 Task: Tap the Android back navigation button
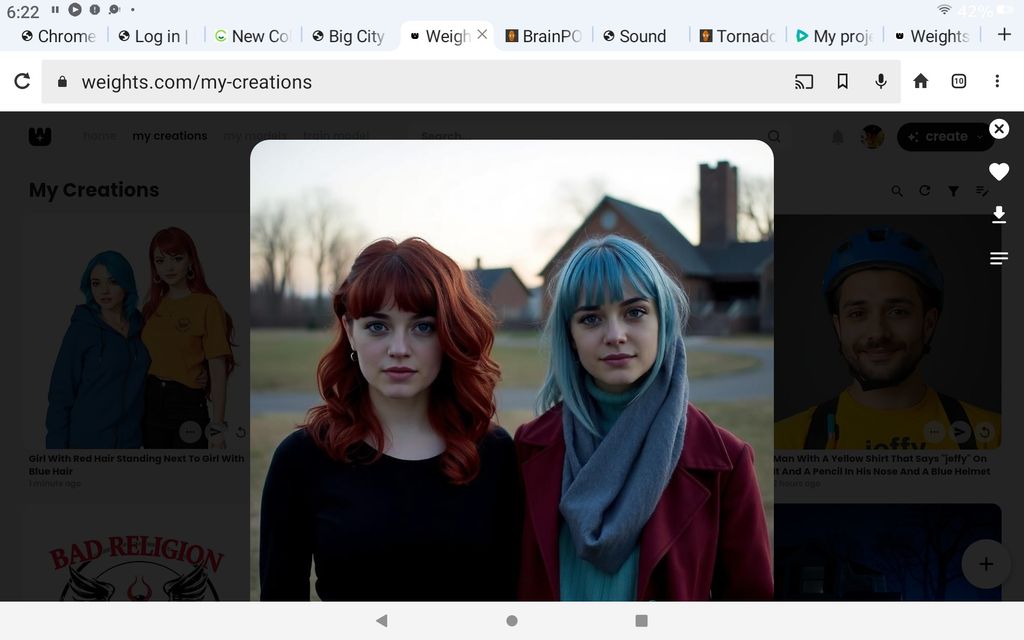click(x=382, y=620)
